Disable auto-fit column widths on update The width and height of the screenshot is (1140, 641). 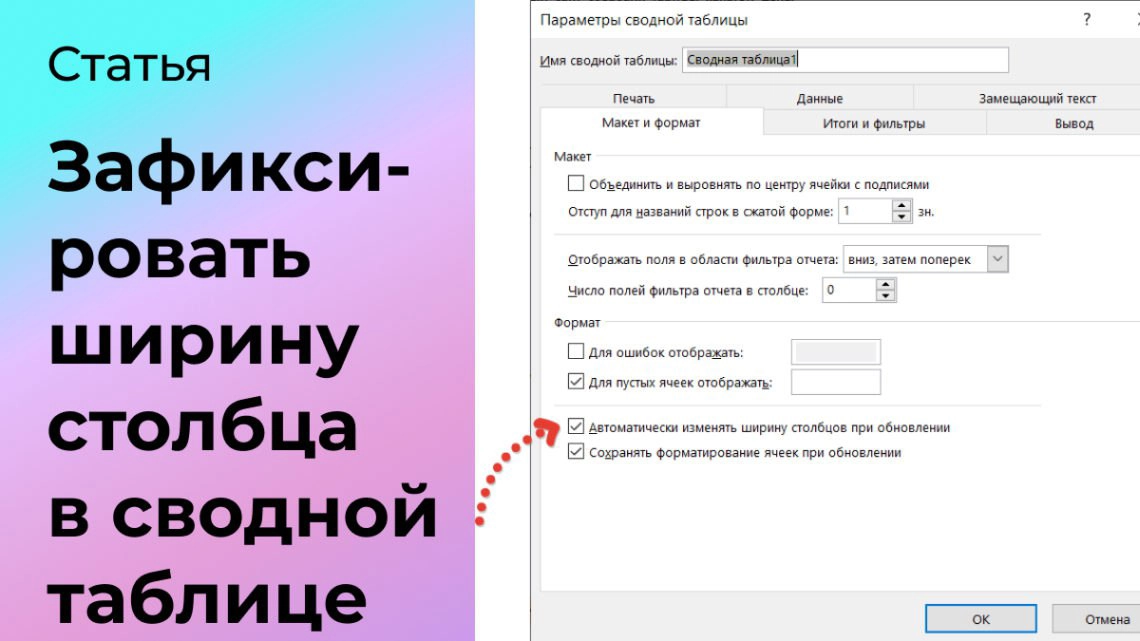point(576,427)
